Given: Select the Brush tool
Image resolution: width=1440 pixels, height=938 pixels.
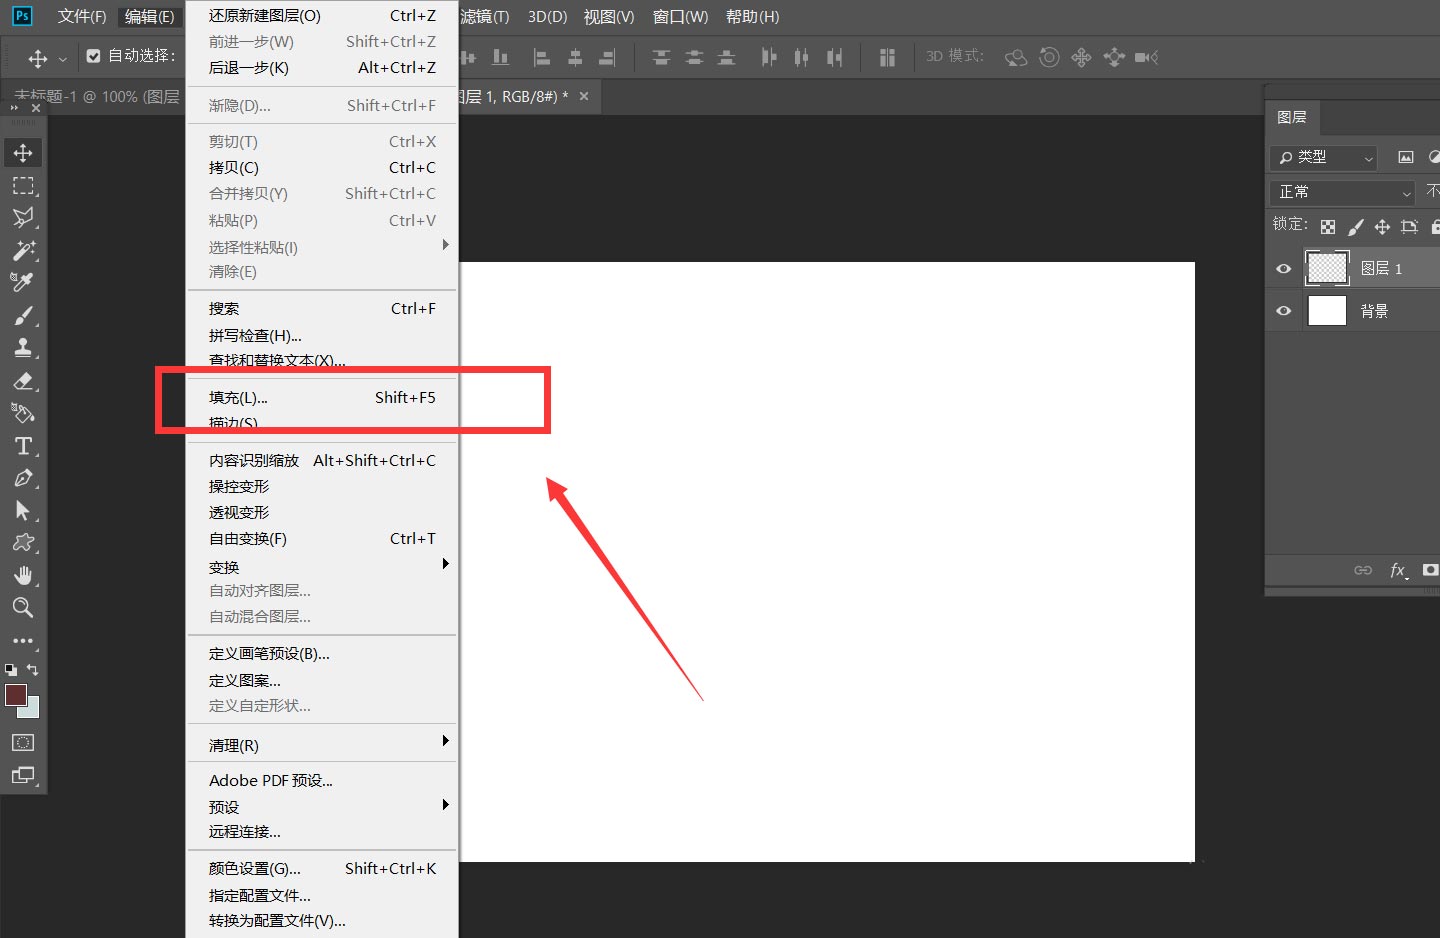Looking at the screenshot, I should (x=23, y=316).
